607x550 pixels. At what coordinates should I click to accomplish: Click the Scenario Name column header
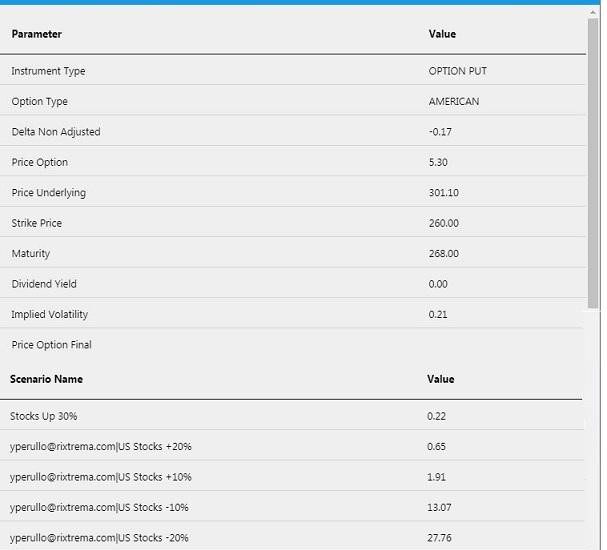(x=46, y=379)
